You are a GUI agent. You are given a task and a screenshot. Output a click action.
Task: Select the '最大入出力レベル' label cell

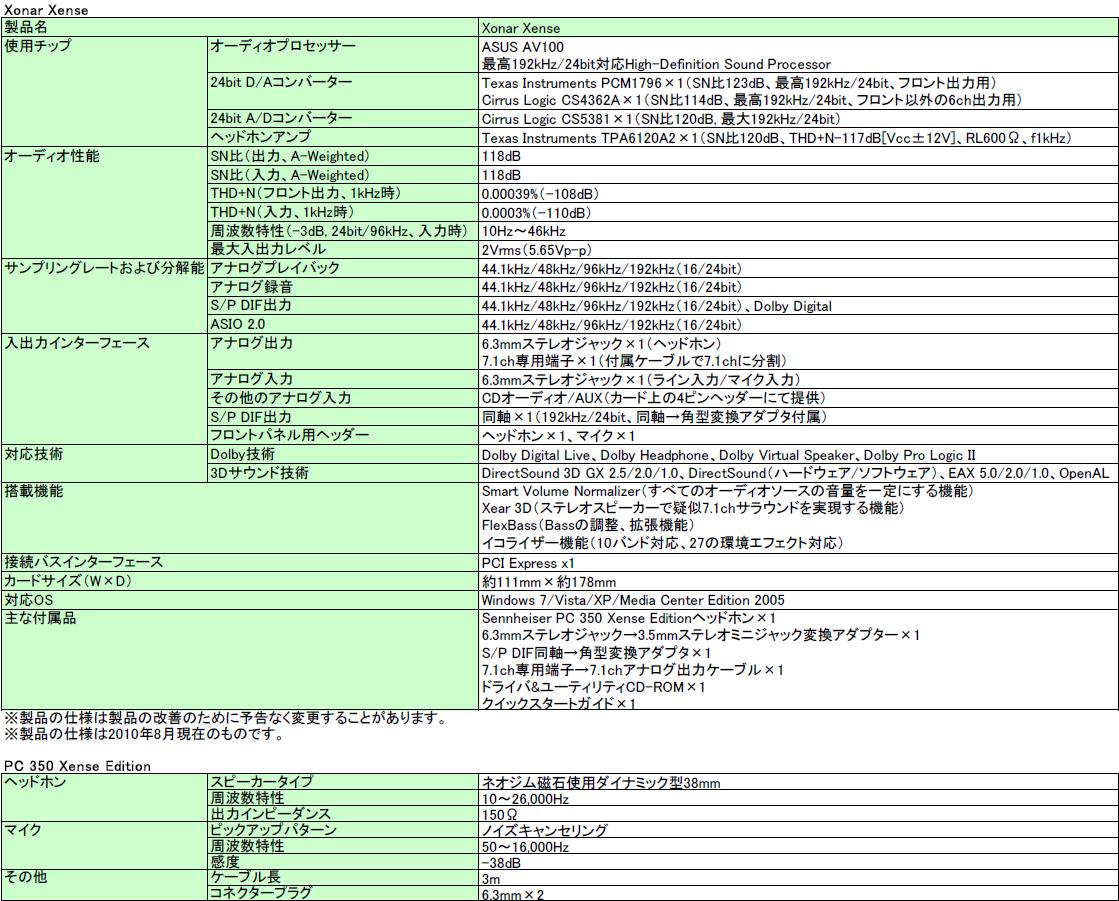click(343, 249)
